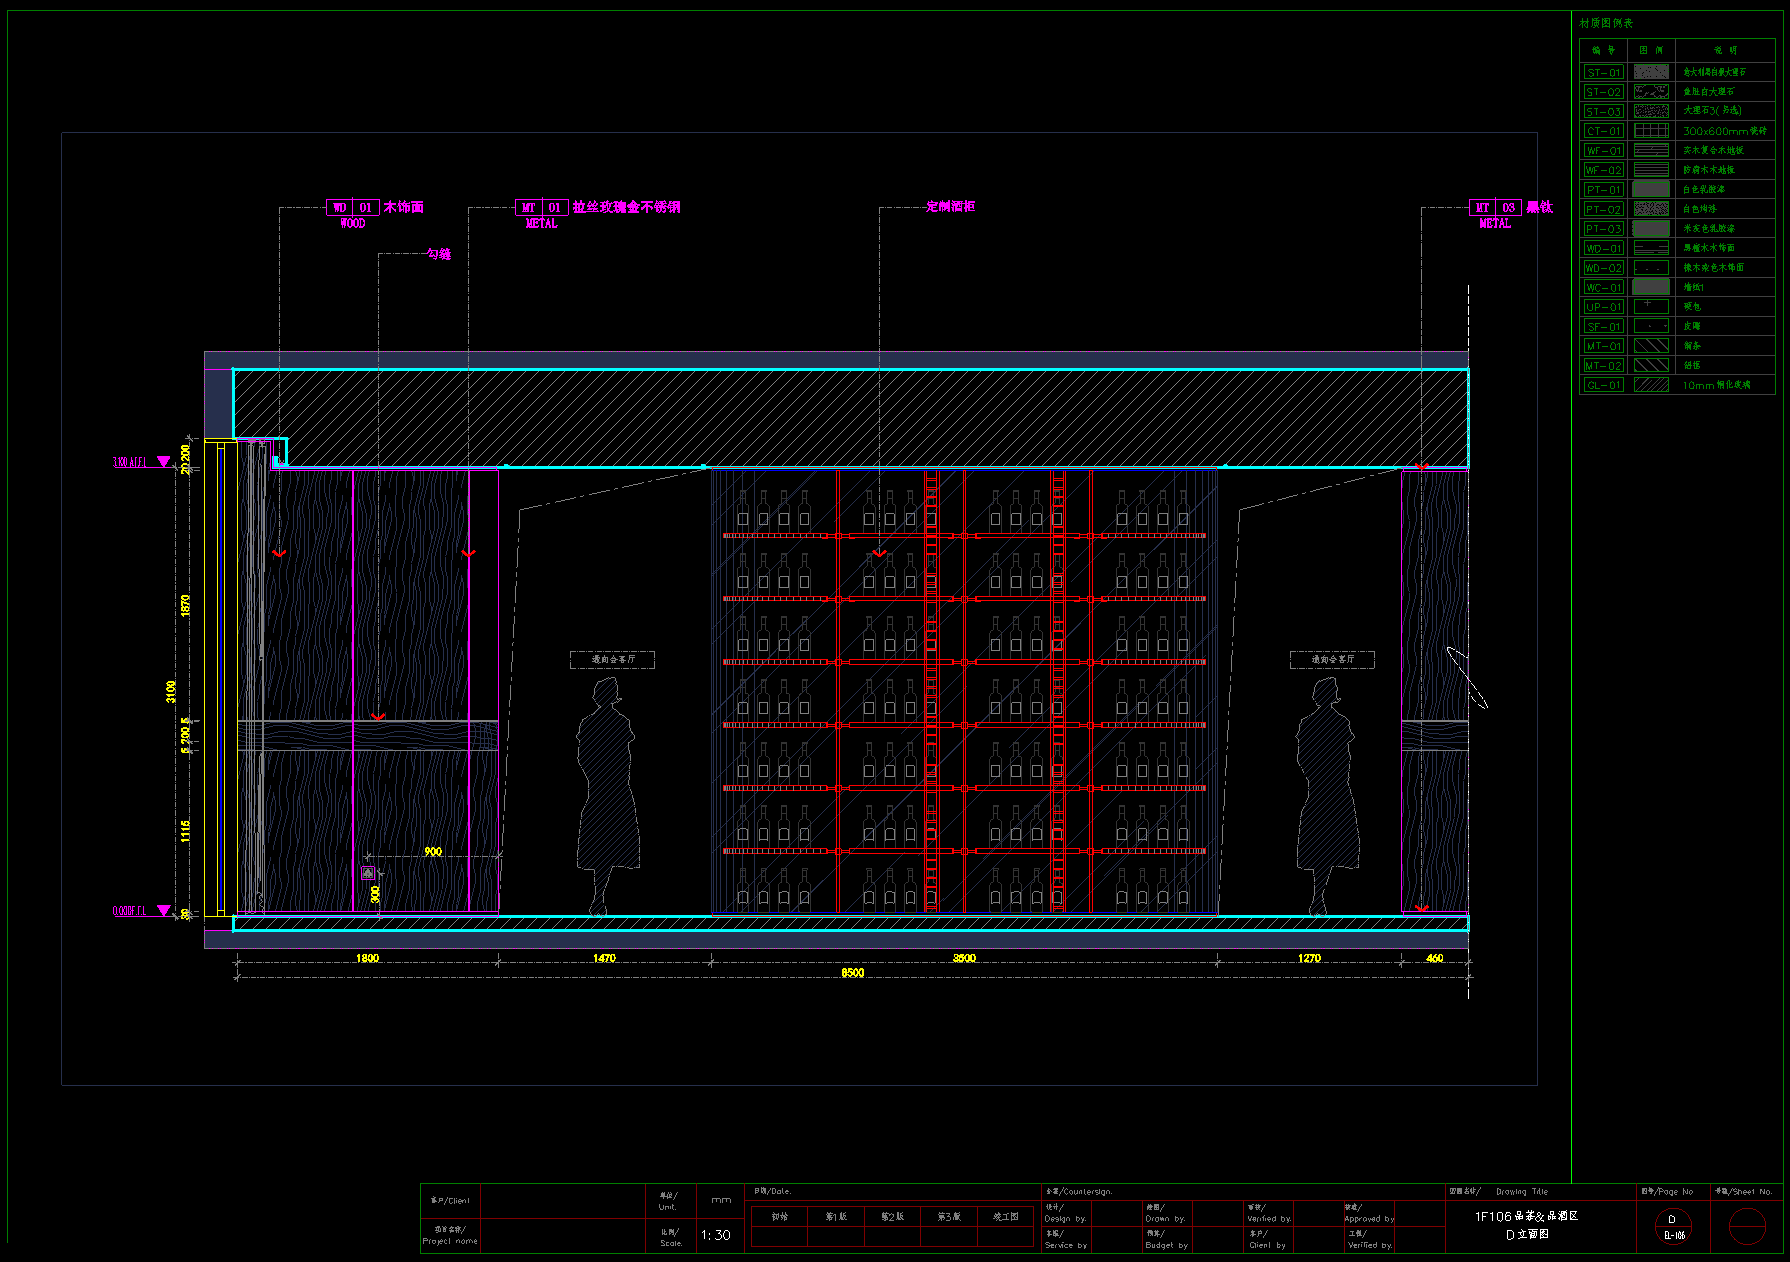Image resolution: width=1790 pixels, height=1262 pixels.
Task: Select the WD 01 wood material tag
Action: pyautogui.click(x=352, y=208)
